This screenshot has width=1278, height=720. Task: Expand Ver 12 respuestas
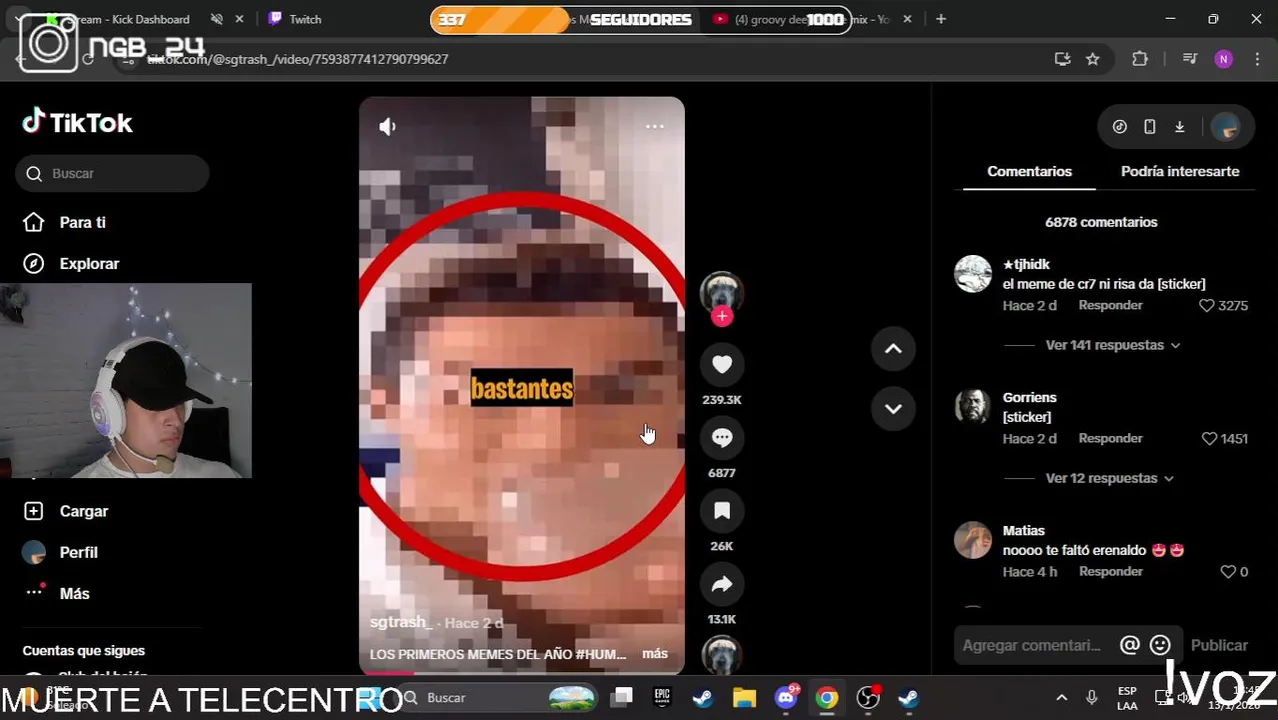pyautogui.click(x=1108, y=478)
